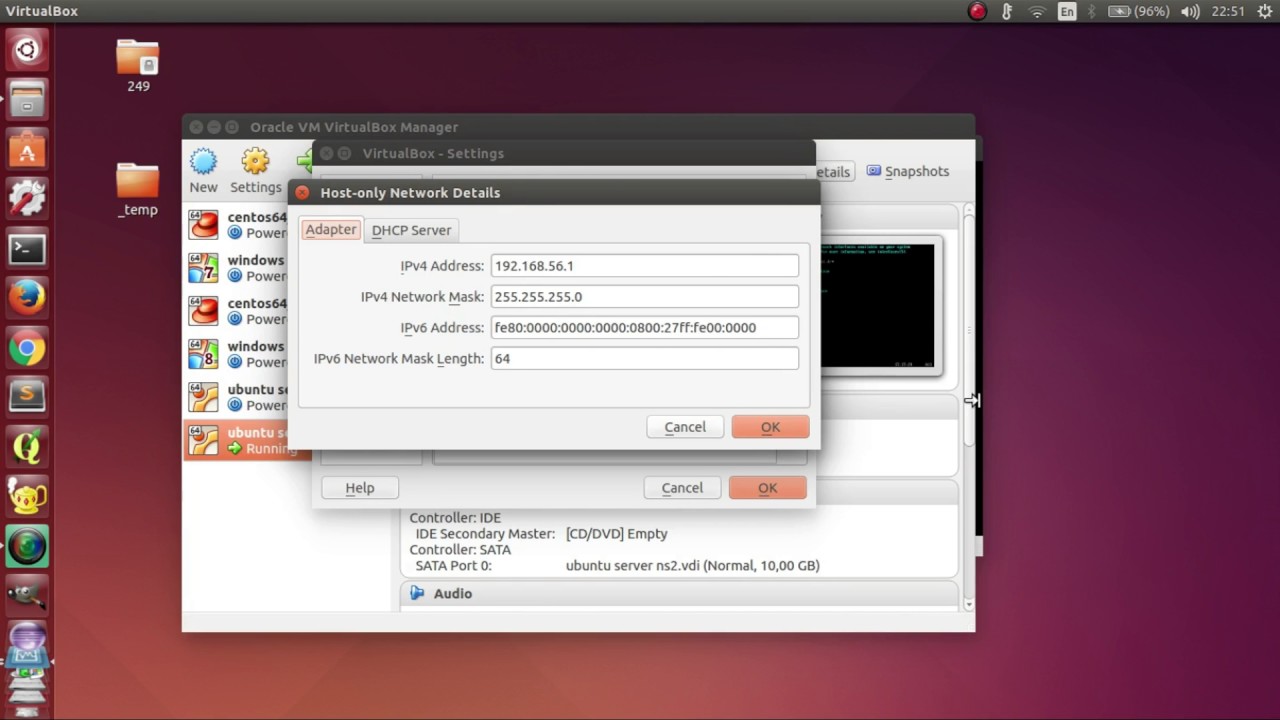Open the En keyboard layout indicator
Viewport: 1280px width, 720px height.
tap(1067, 11)
